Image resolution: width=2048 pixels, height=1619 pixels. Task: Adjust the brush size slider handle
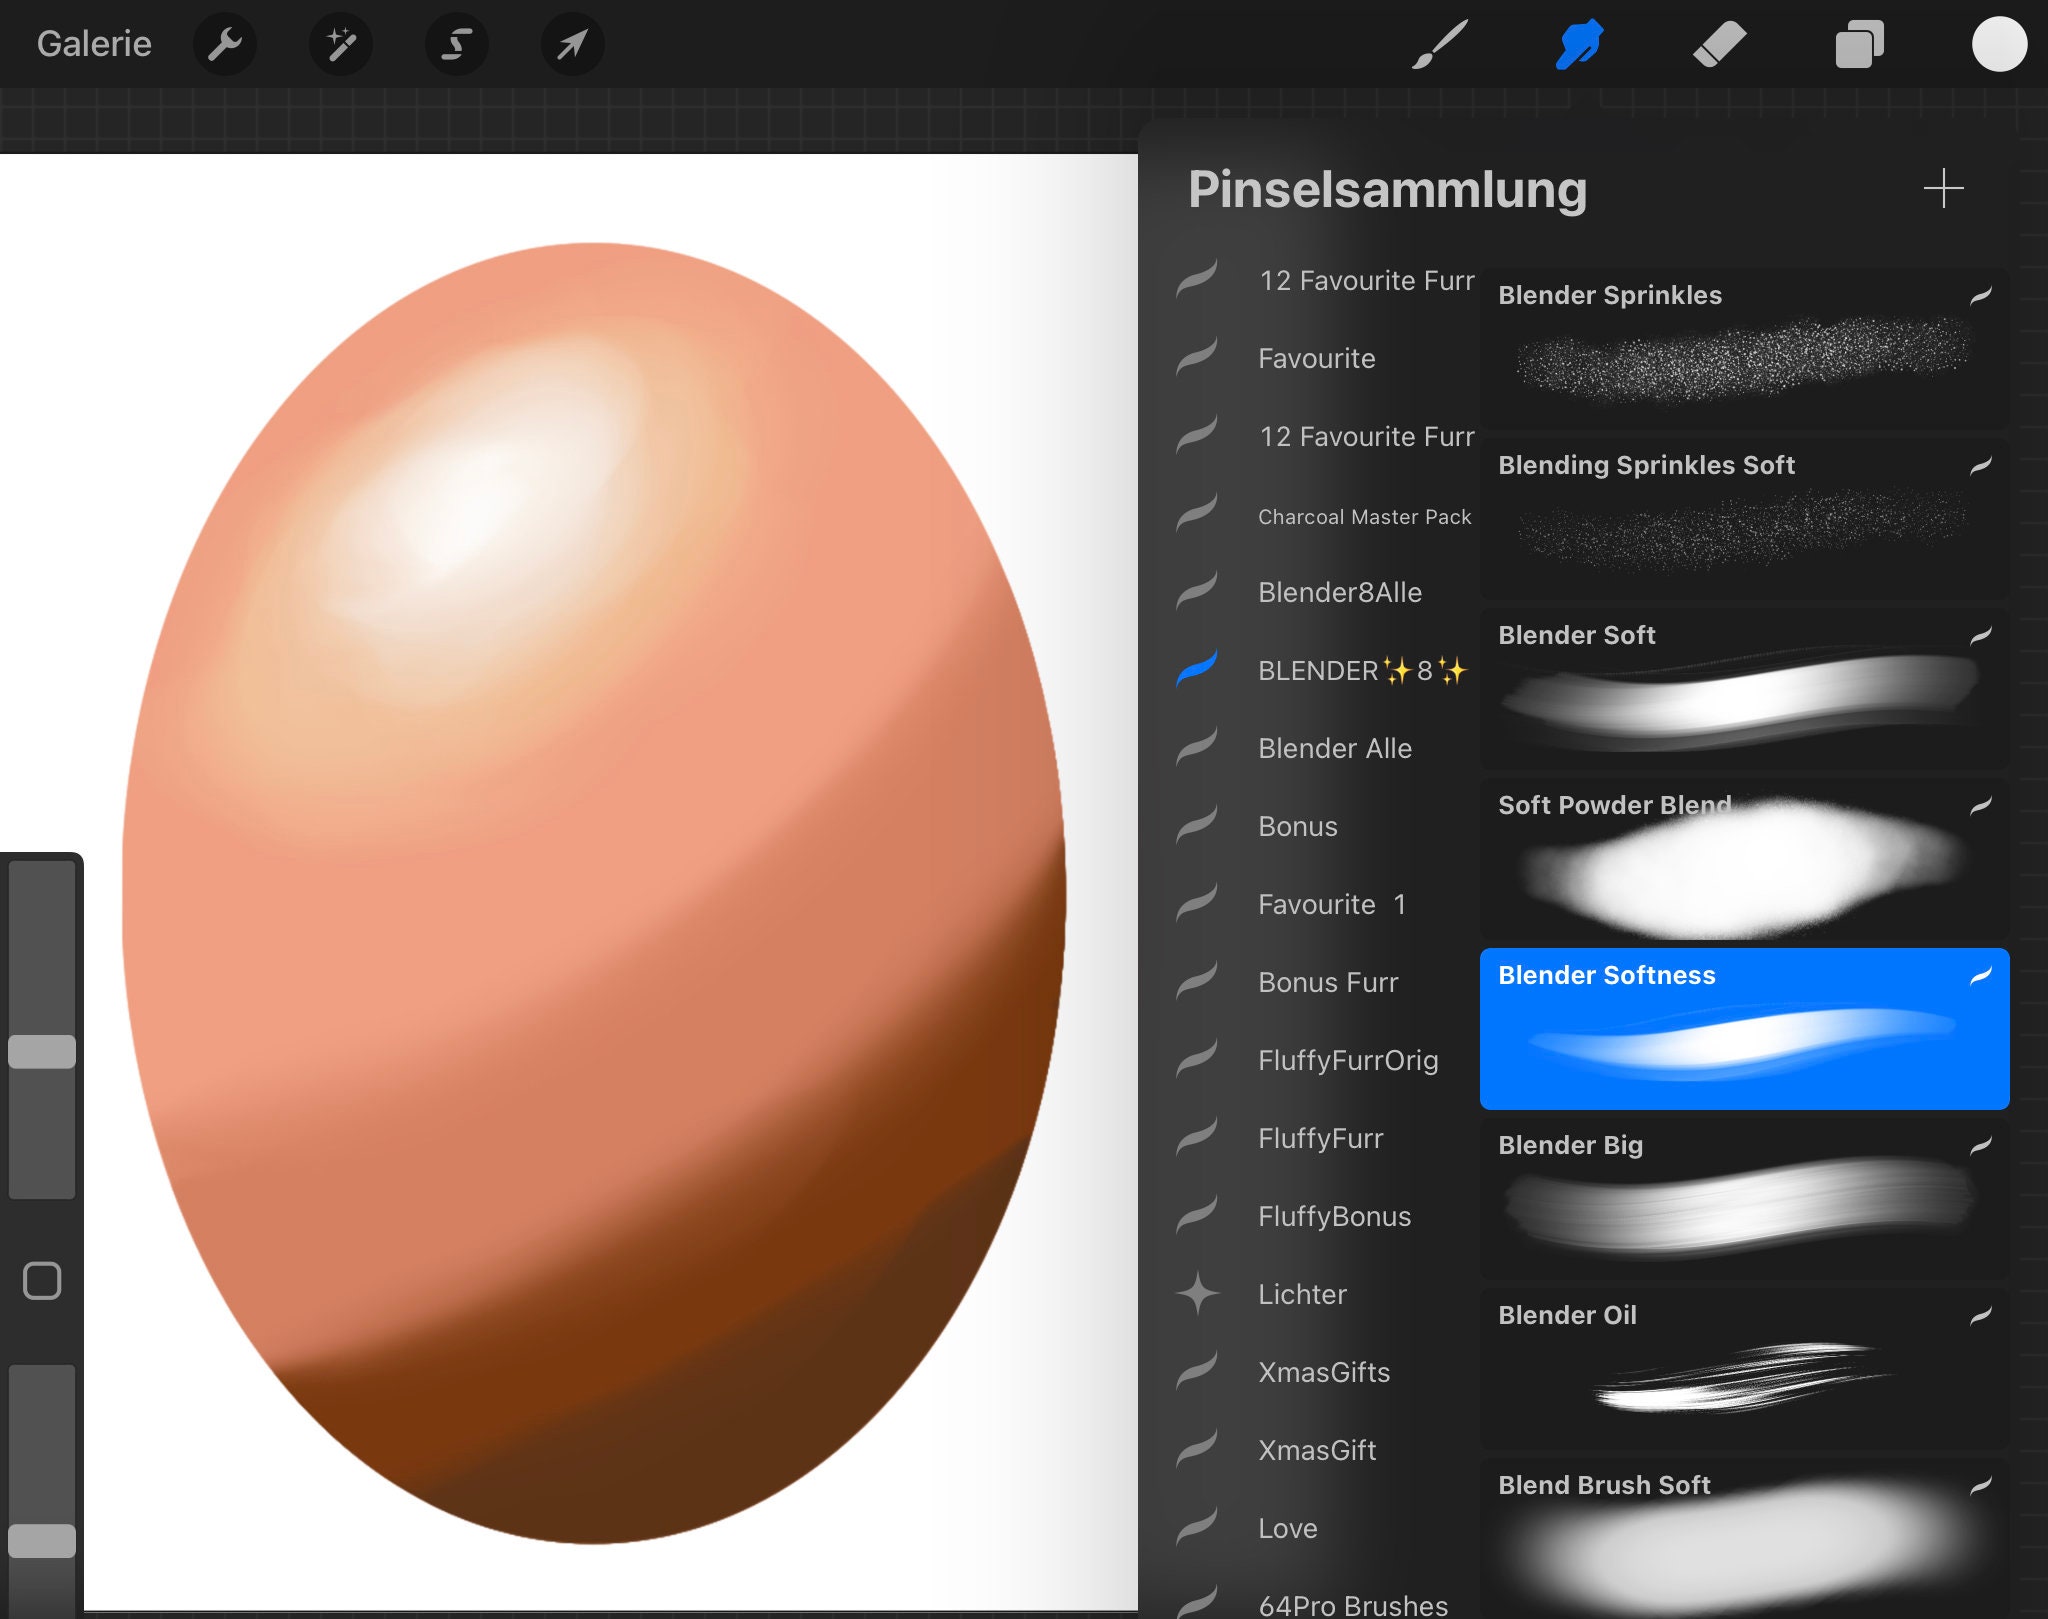pyautogui.click(x=42, y=1051)
